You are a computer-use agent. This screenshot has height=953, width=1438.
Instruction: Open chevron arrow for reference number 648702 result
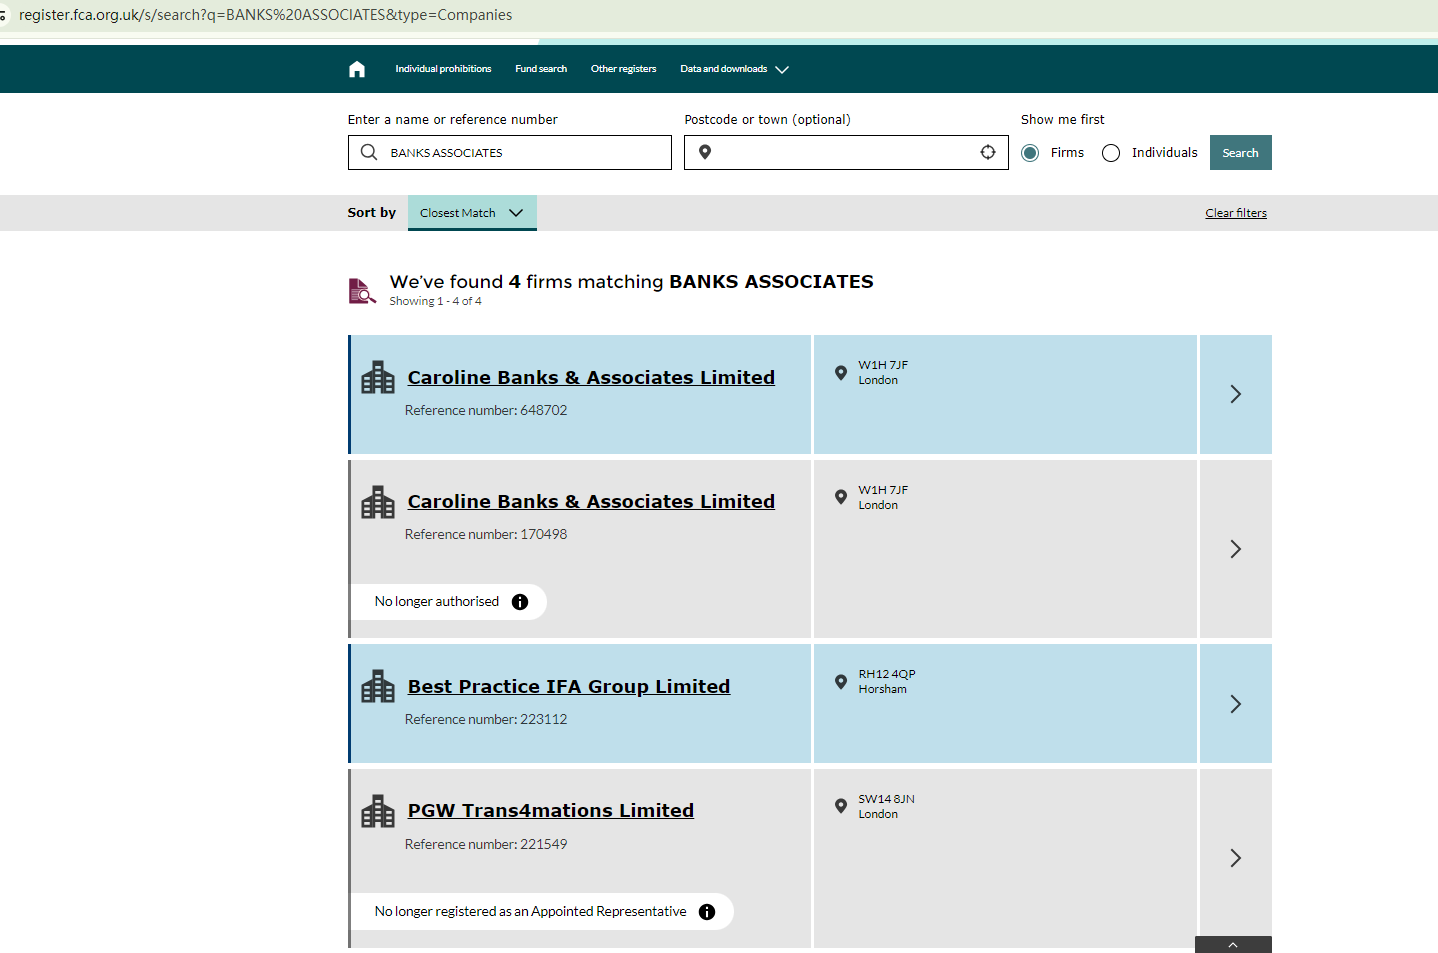[1235, 394]
